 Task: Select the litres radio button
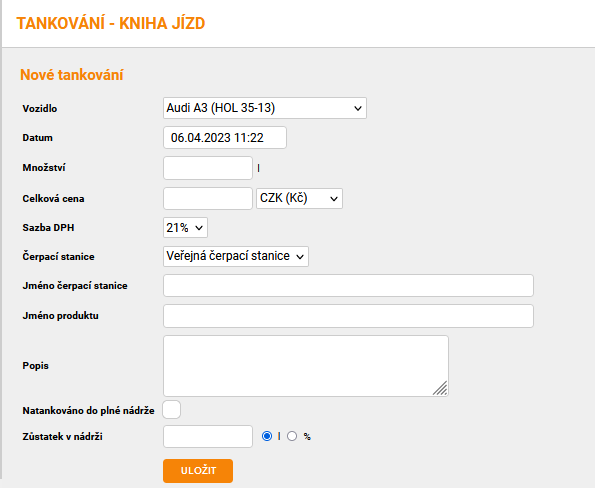coord(267,436)
